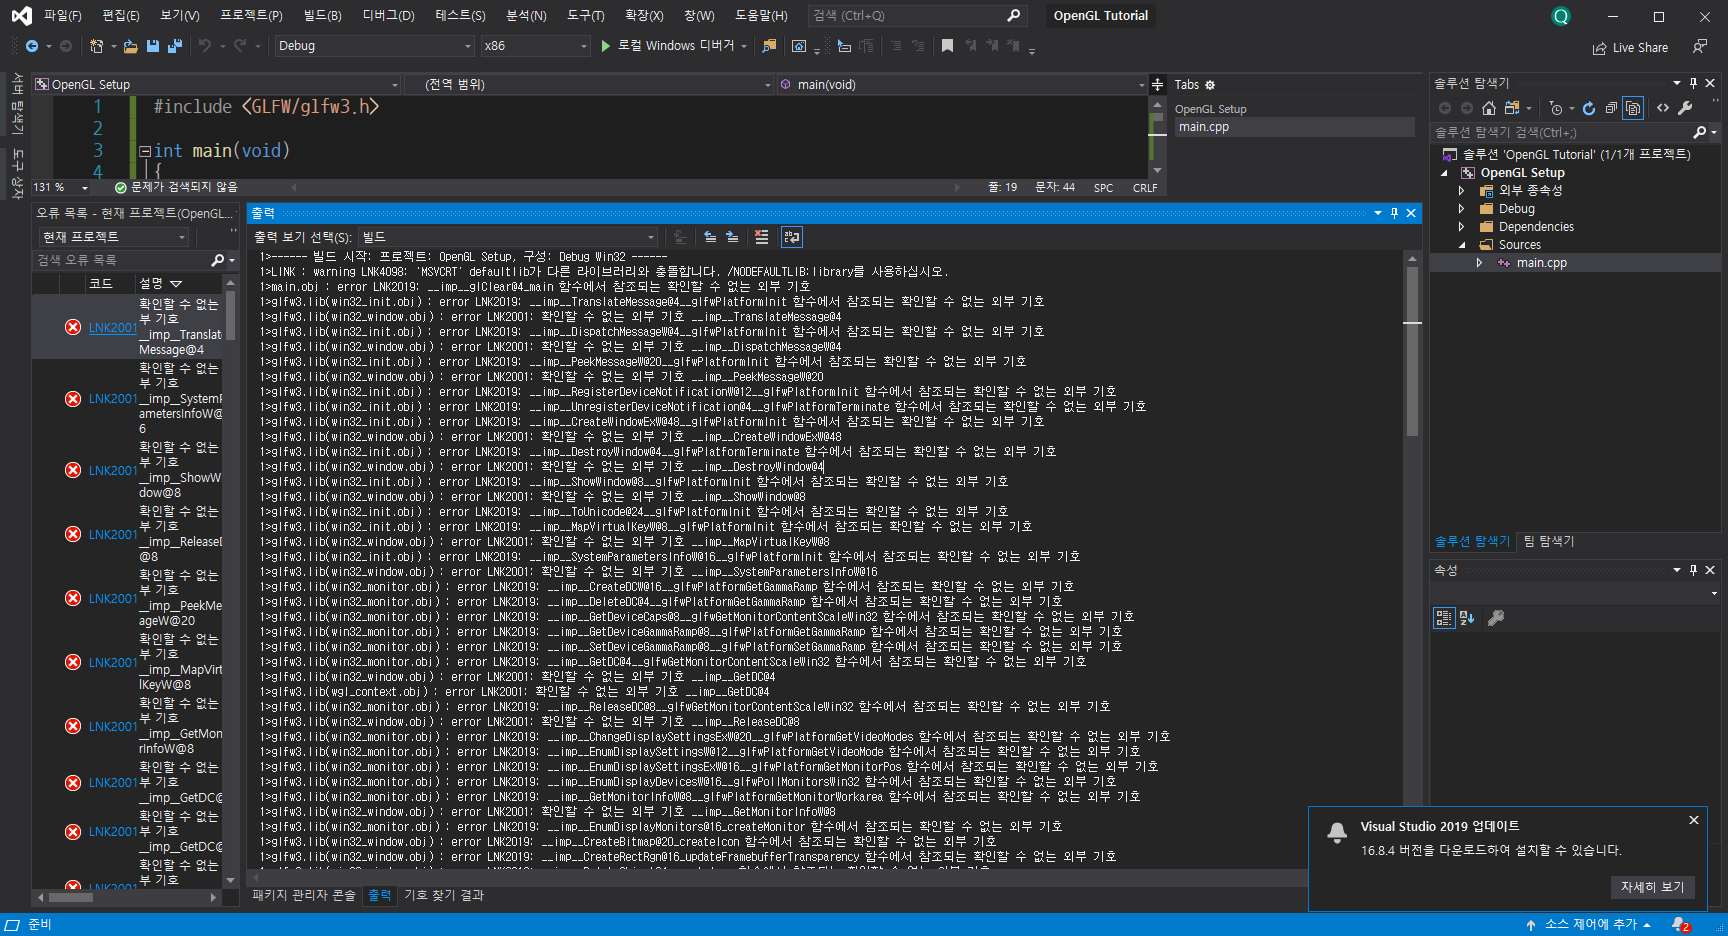Toggle auto-hide pin on the Properties panel
The width and height of the screenshot is (1728, 936).
(x=1693, y=570)
